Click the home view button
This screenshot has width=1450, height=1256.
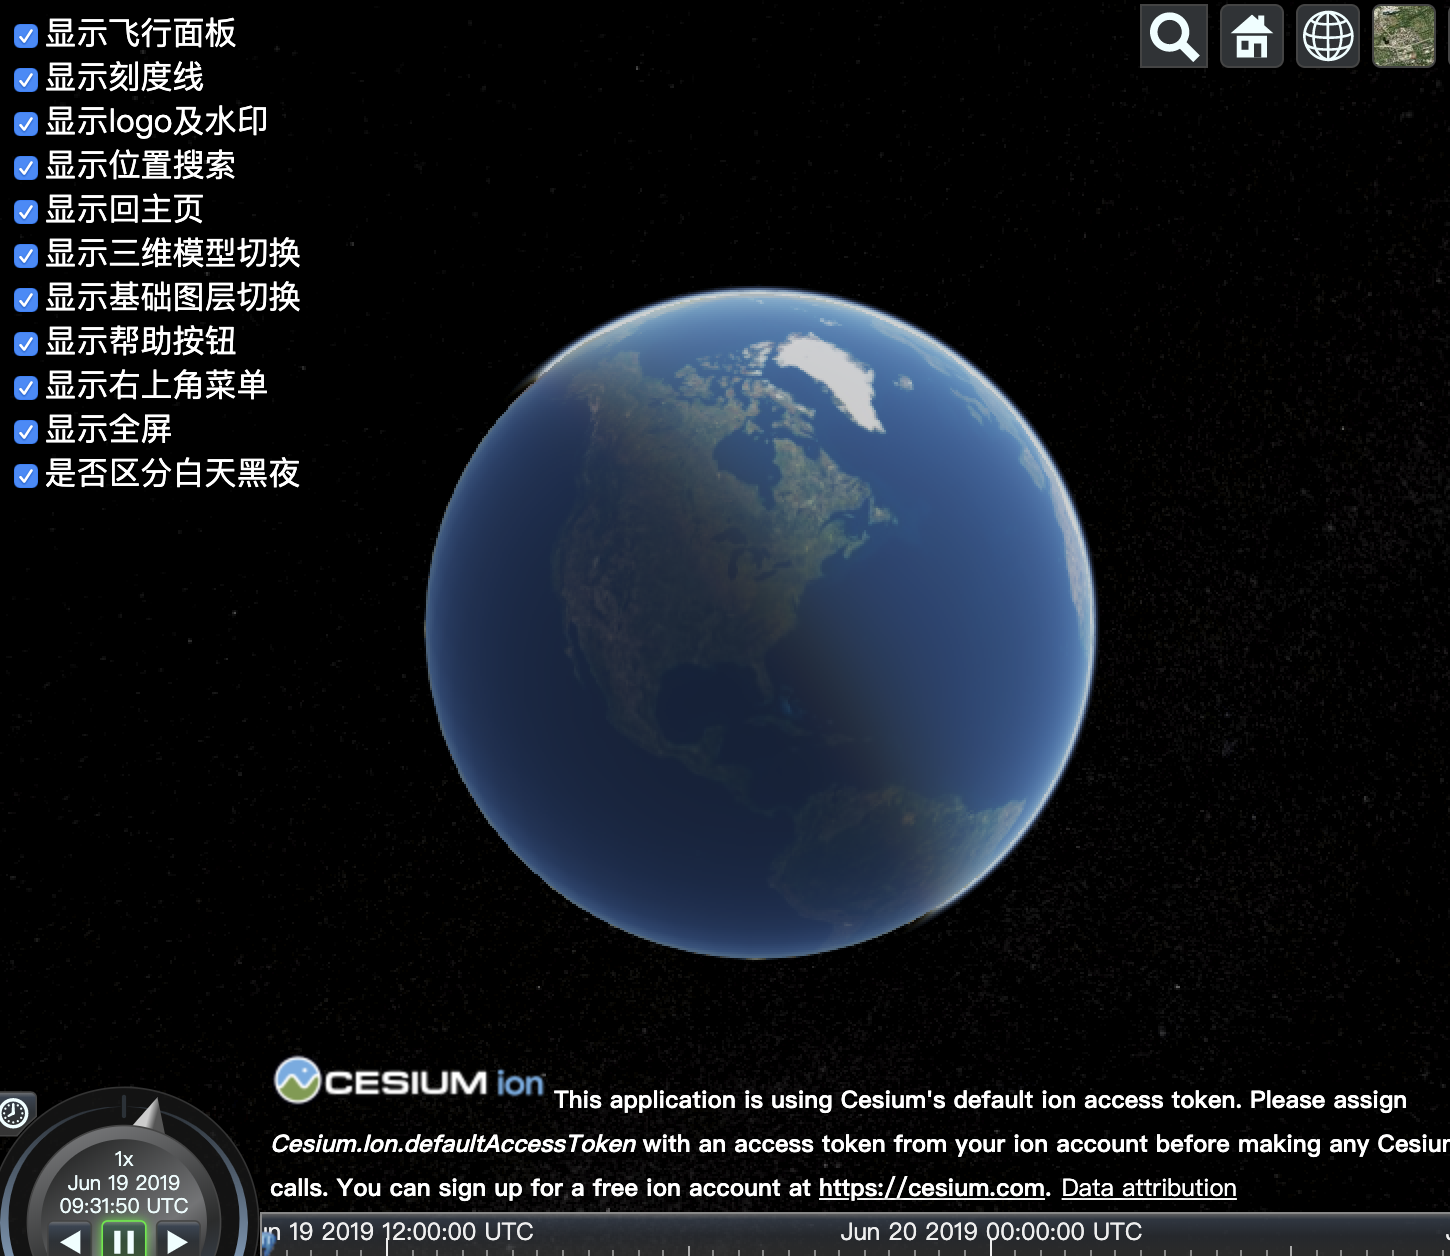click(1251, 36)
